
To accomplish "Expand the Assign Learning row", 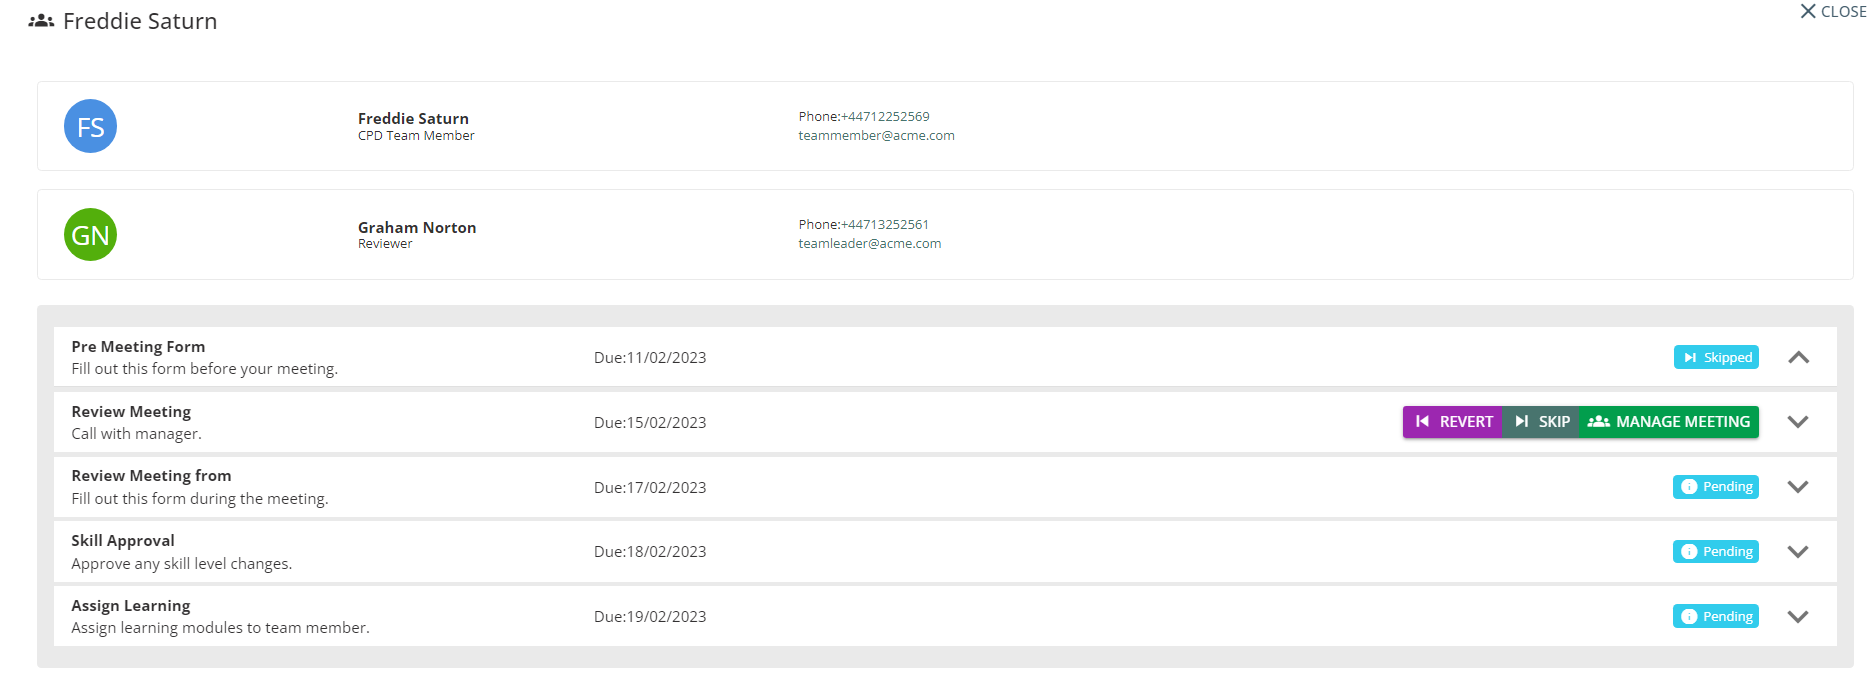I will [1798, 617].
